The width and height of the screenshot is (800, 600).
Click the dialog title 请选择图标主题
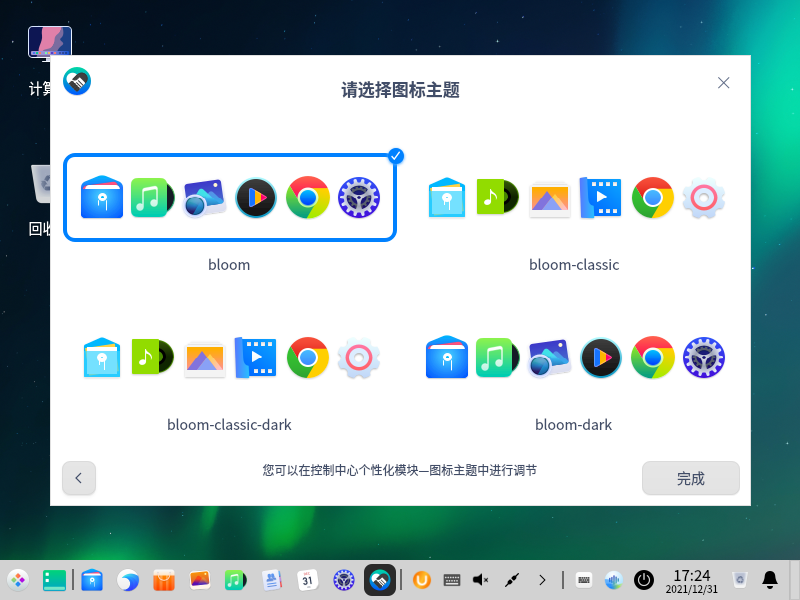point(401,90)
